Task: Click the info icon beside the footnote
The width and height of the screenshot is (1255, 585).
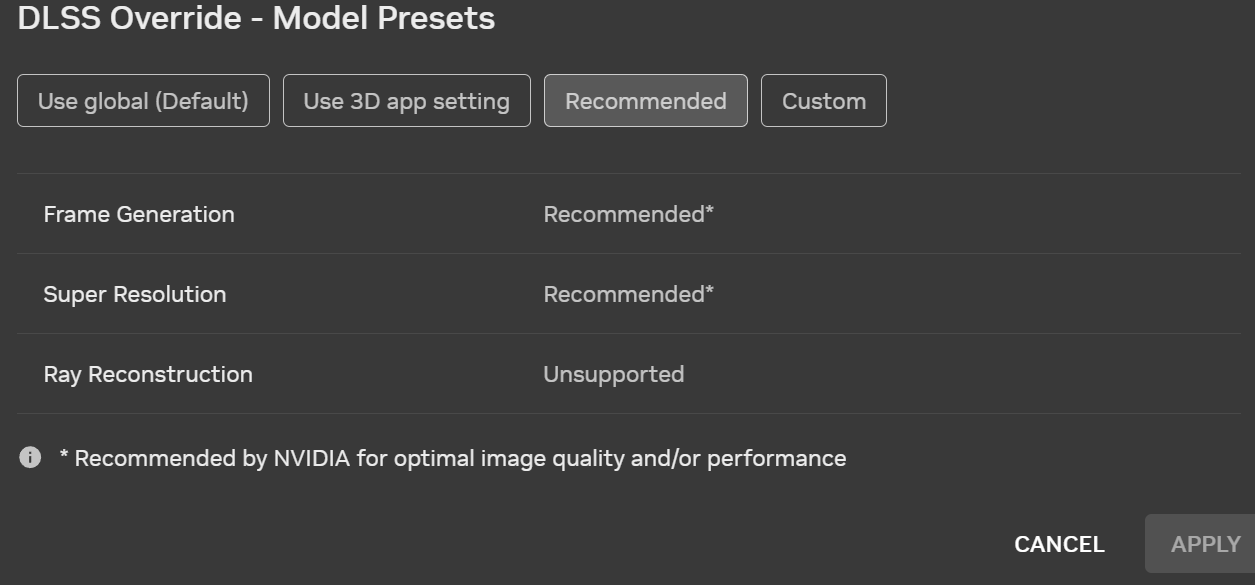Action: 30,458
